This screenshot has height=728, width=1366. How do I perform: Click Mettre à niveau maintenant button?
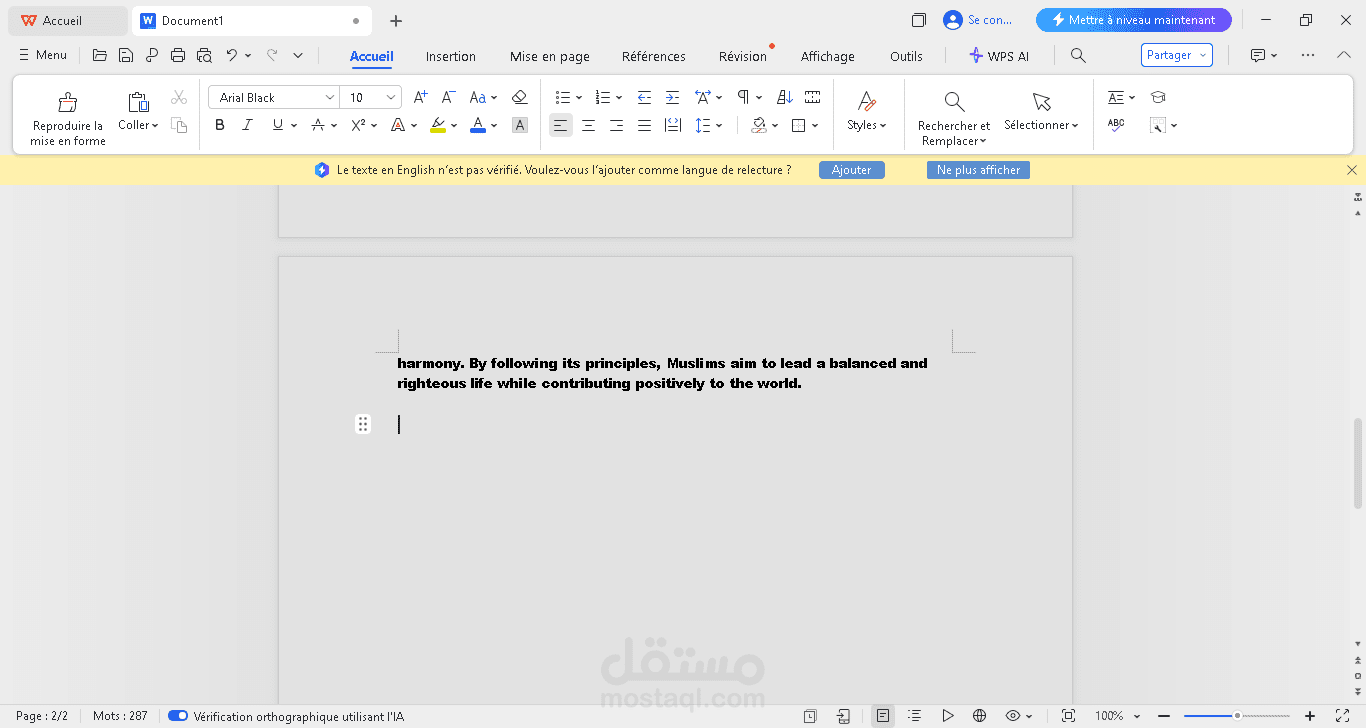click(1134, 20)
